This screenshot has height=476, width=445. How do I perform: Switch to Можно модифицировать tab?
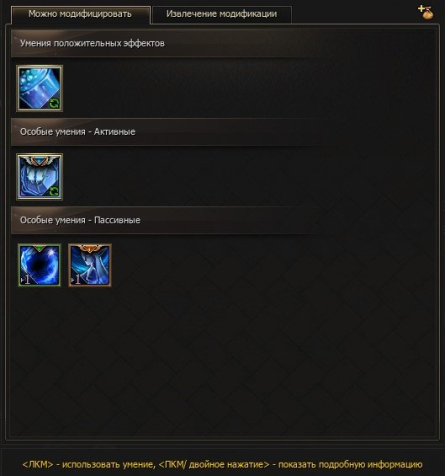click(80, 15)
